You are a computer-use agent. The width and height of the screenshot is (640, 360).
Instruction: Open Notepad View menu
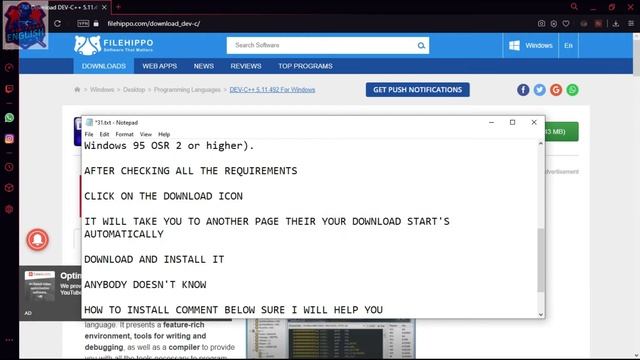(146, 134)
